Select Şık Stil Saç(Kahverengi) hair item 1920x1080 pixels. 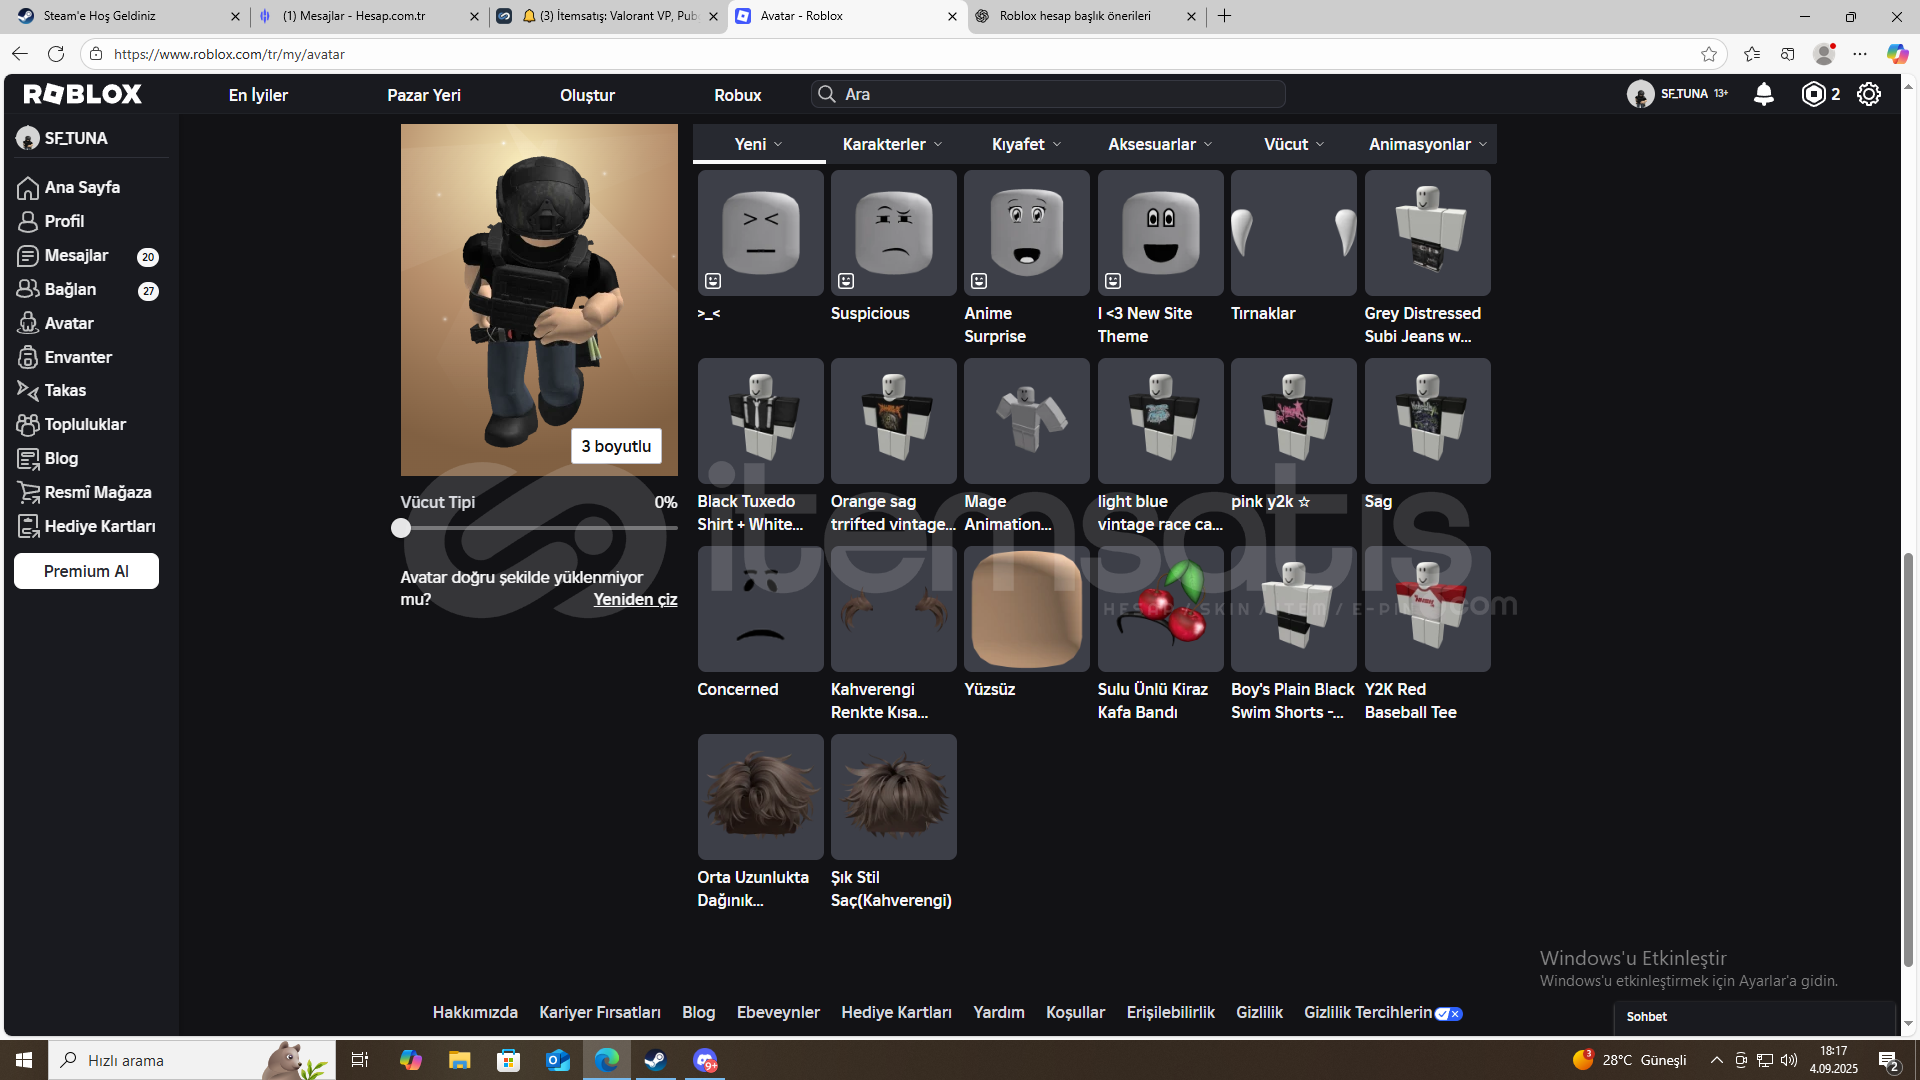pyautogui.click(x=893, y=796)
